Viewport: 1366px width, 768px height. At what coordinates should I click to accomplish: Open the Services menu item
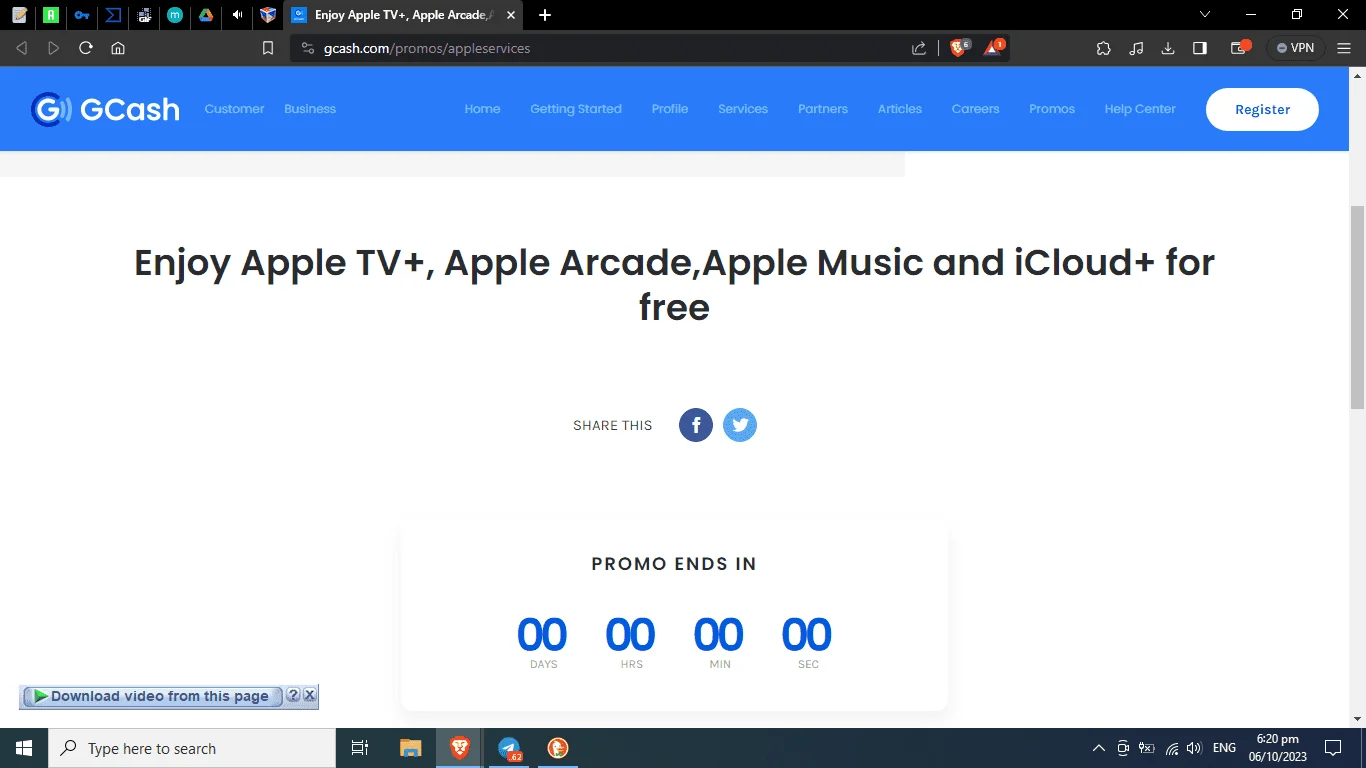pos(743,109)
